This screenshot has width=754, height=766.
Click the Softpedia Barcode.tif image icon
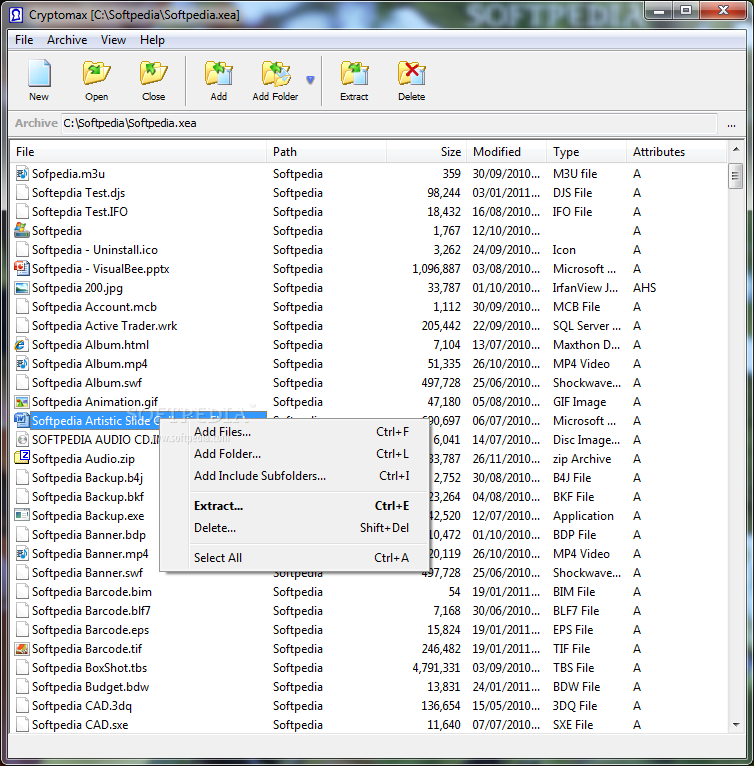[x=22, y=649]
